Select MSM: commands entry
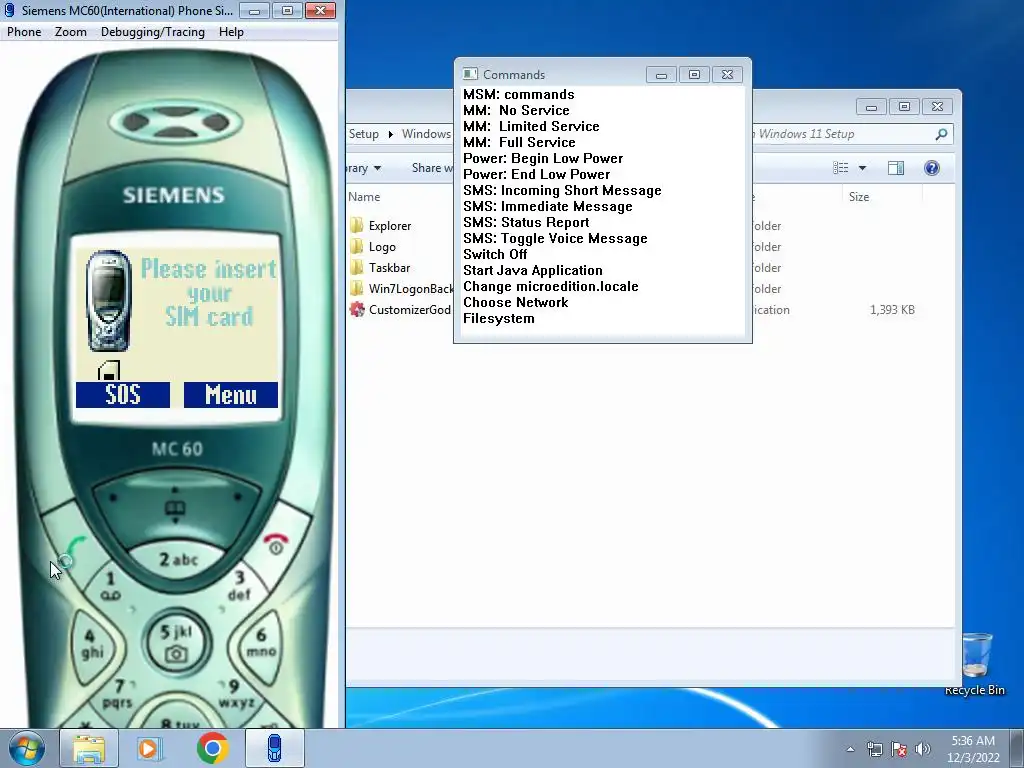Viewport: 1024px width, 768px height. (x=519, y=94)
